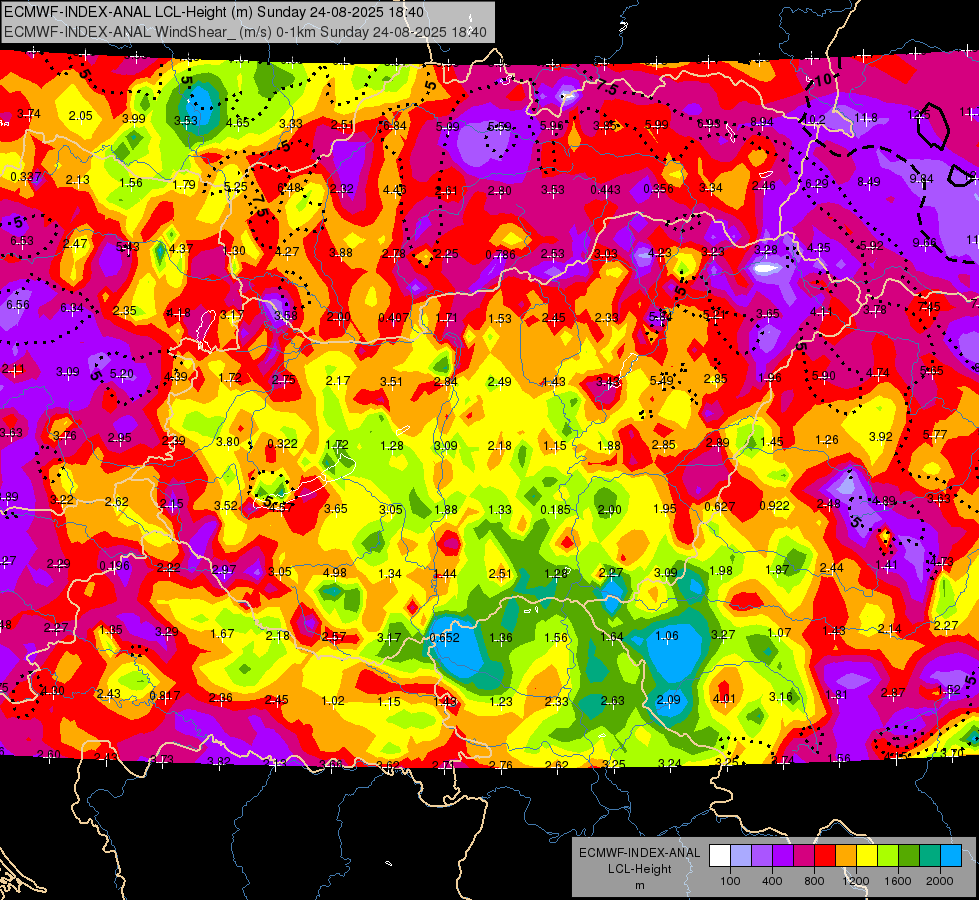Click the wind shear value 4.74

coord(877,373)
